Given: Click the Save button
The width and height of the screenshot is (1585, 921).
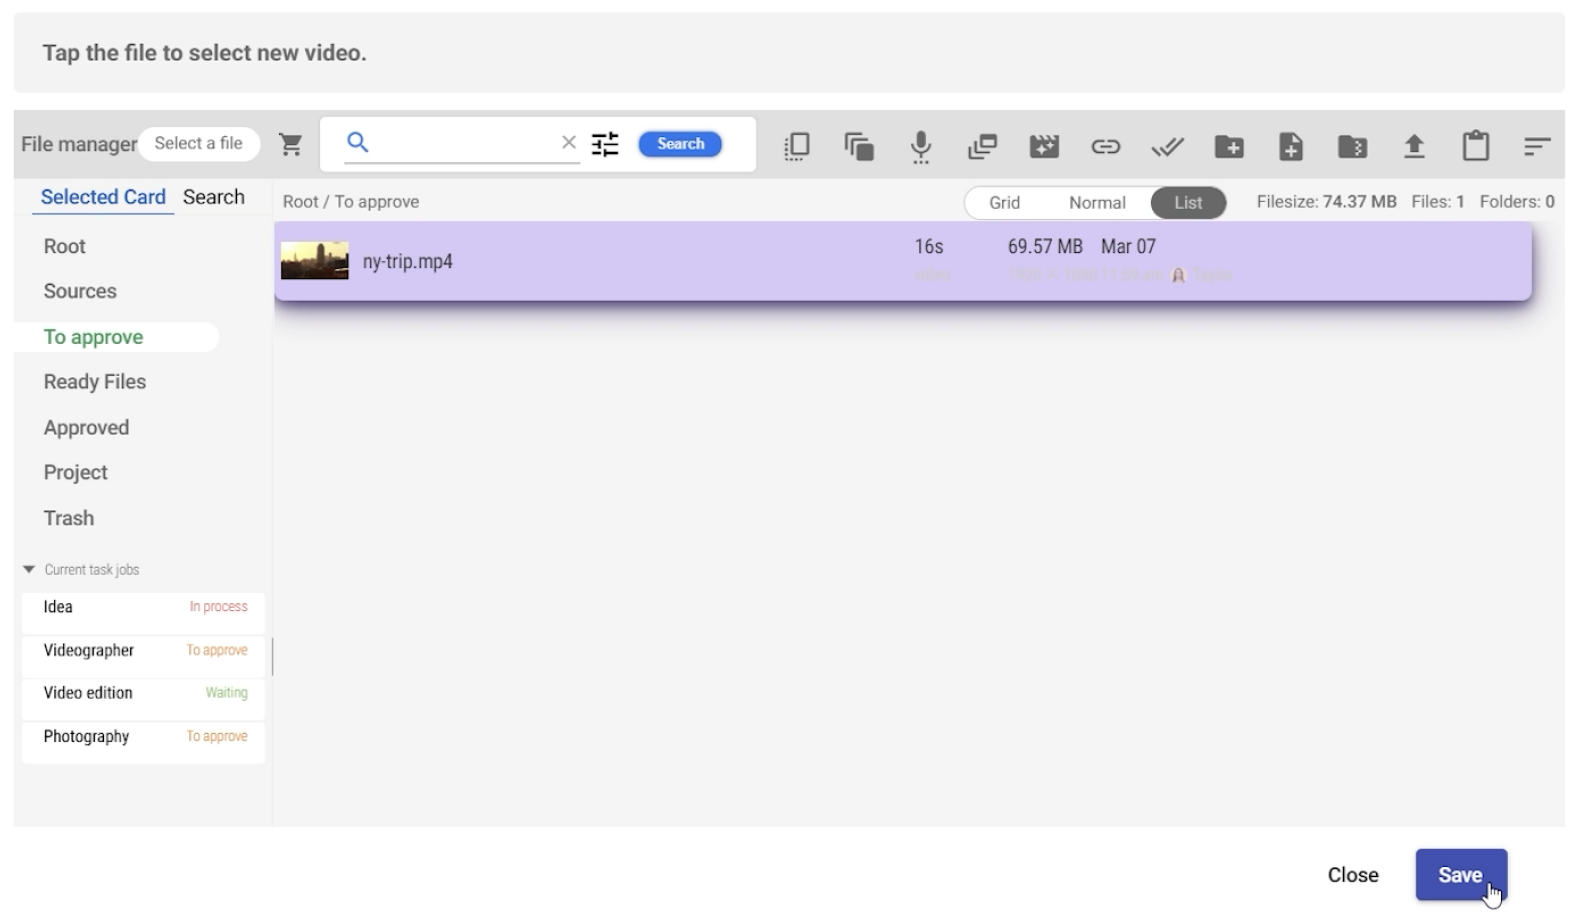Looking at the screenshot, I should point(1460,875).
